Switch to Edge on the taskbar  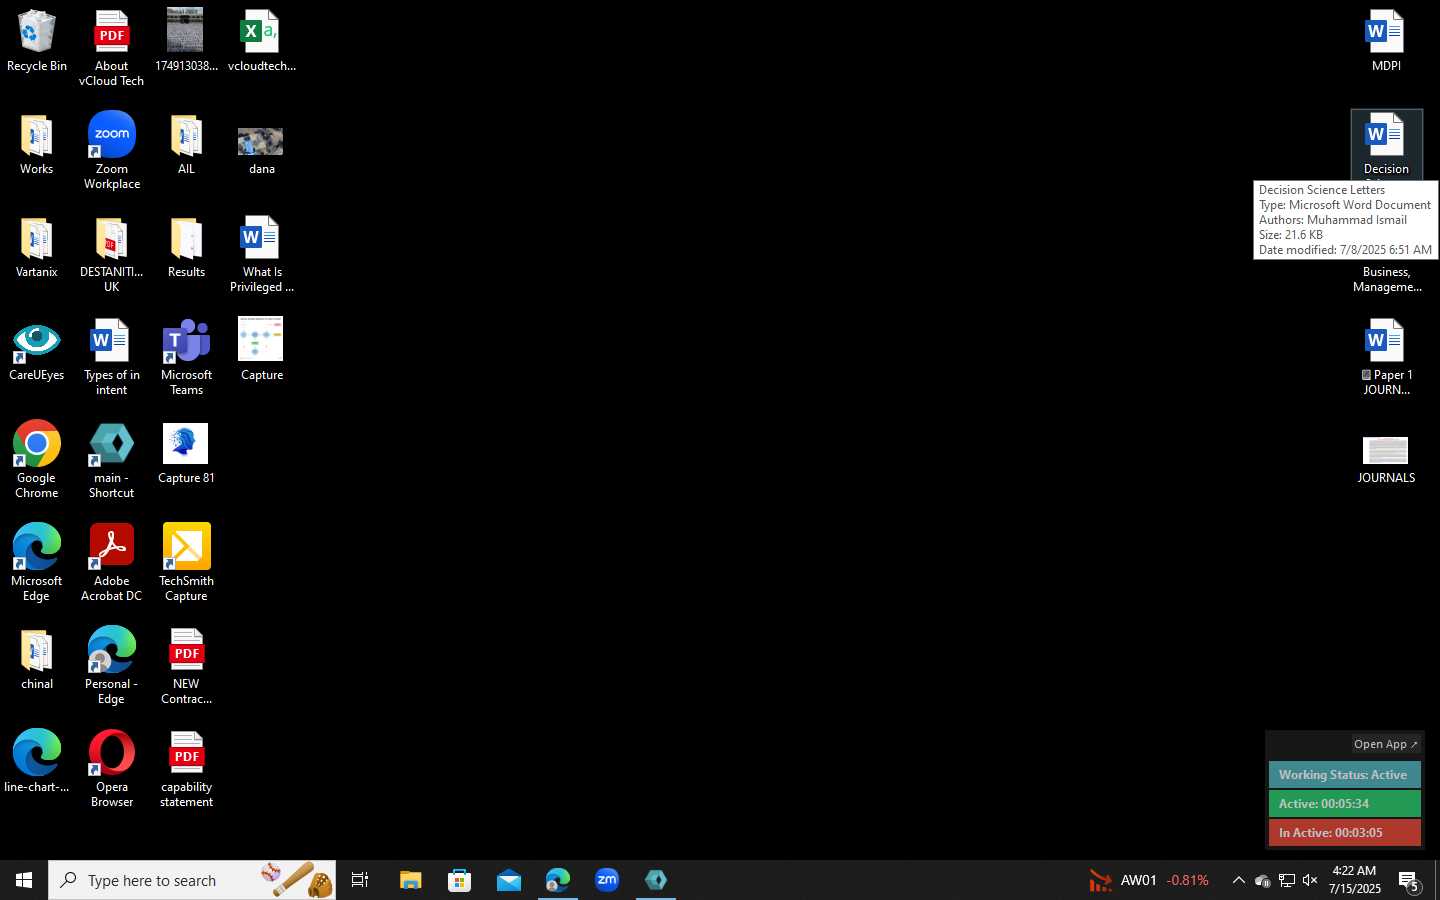coord(557,880)
